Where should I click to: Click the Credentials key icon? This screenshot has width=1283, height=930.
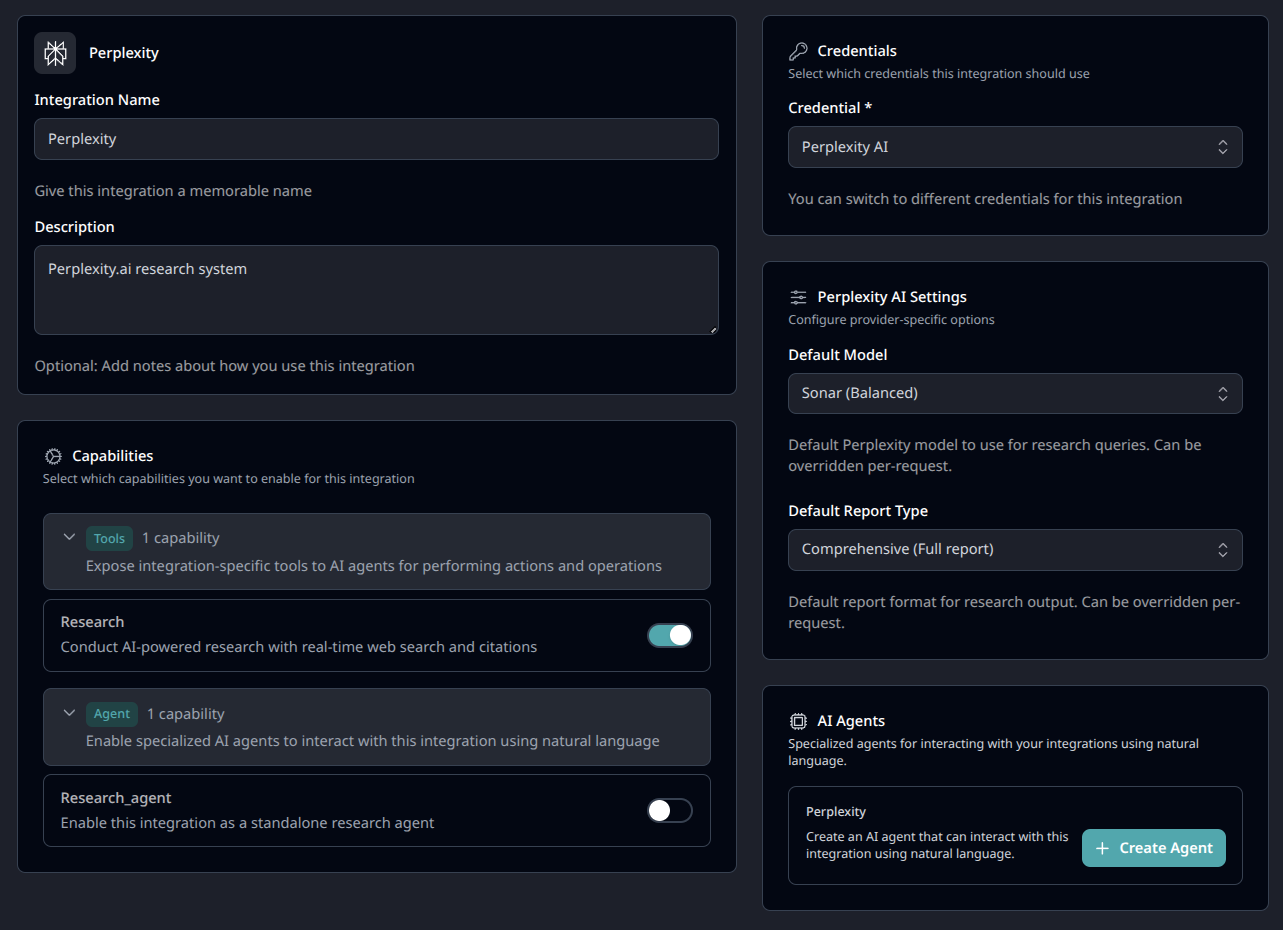pos(798,51)
